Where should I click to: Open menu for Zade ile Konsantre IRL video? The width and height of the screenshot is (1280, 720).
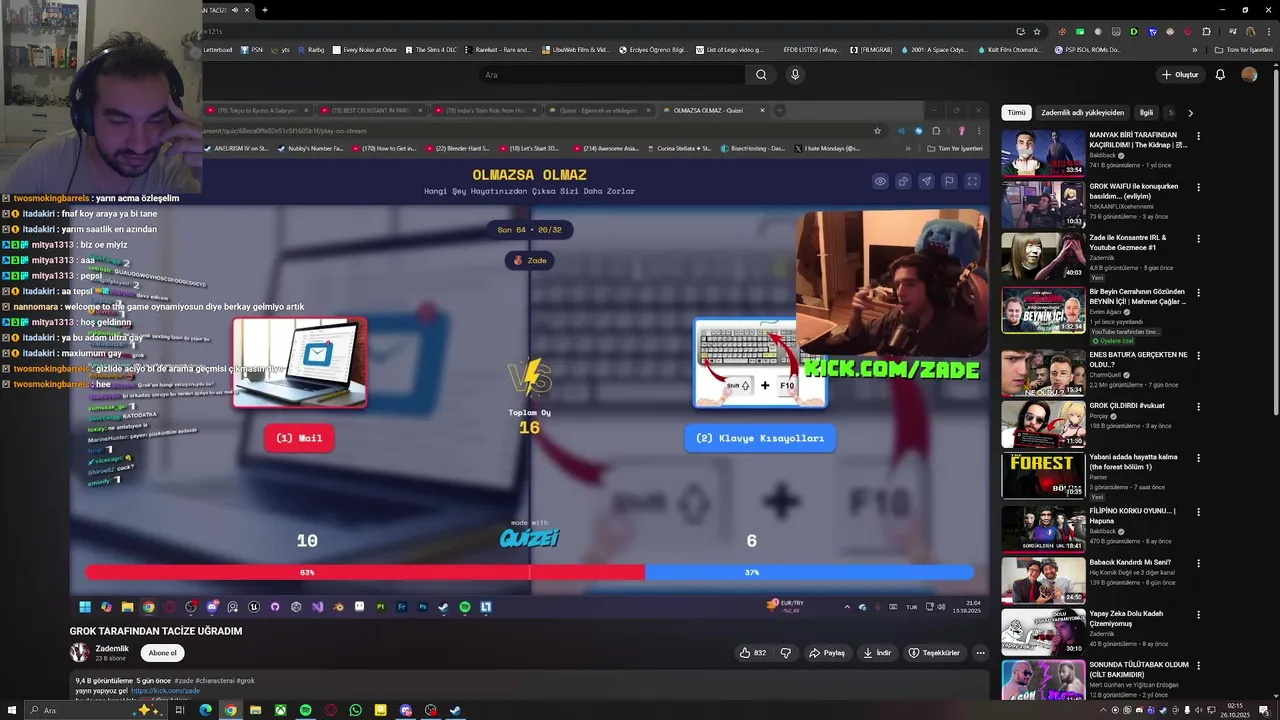tap(1198, 239)
